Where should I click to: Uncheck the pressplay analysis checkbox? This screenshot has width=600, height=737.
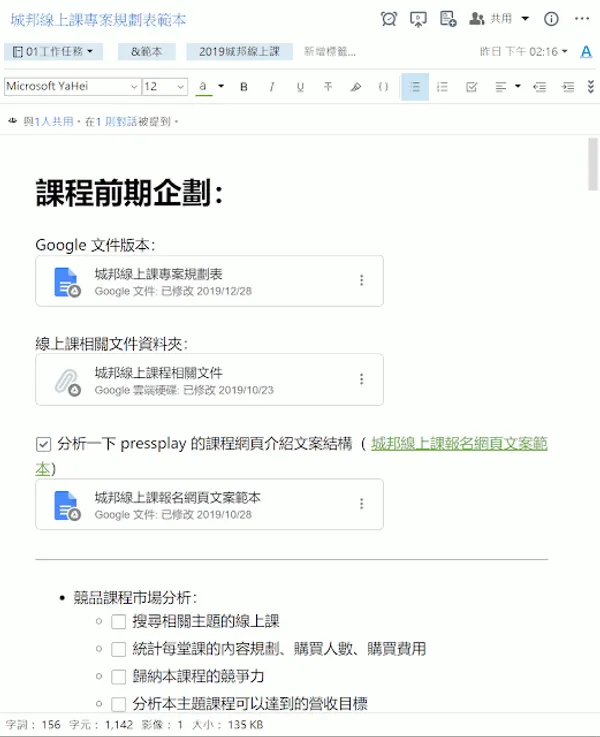point(43,444)
